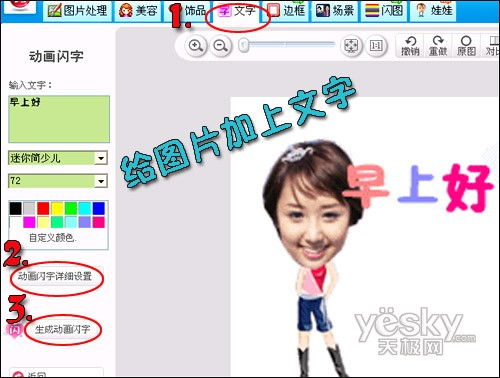
Task: Click 自定义颜色 custom color link
Action: 53,238
